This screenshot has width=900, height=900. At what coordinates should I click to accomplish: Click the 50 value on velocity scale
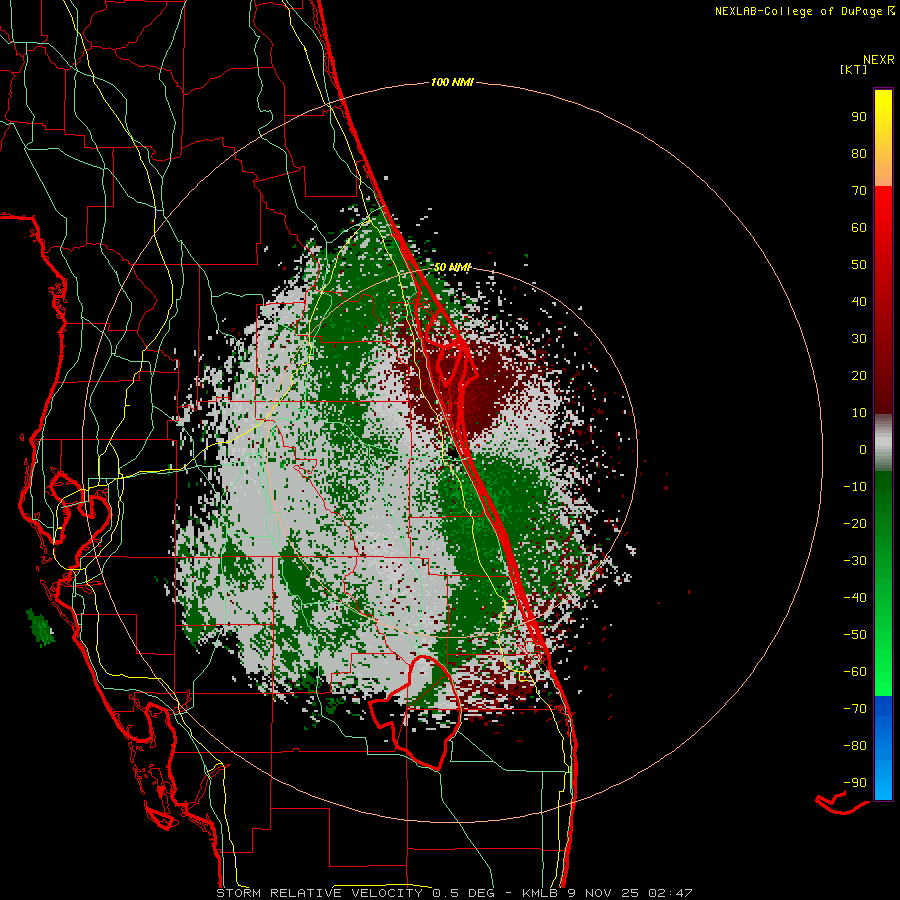pyautogui.click(x=859, y=265)
